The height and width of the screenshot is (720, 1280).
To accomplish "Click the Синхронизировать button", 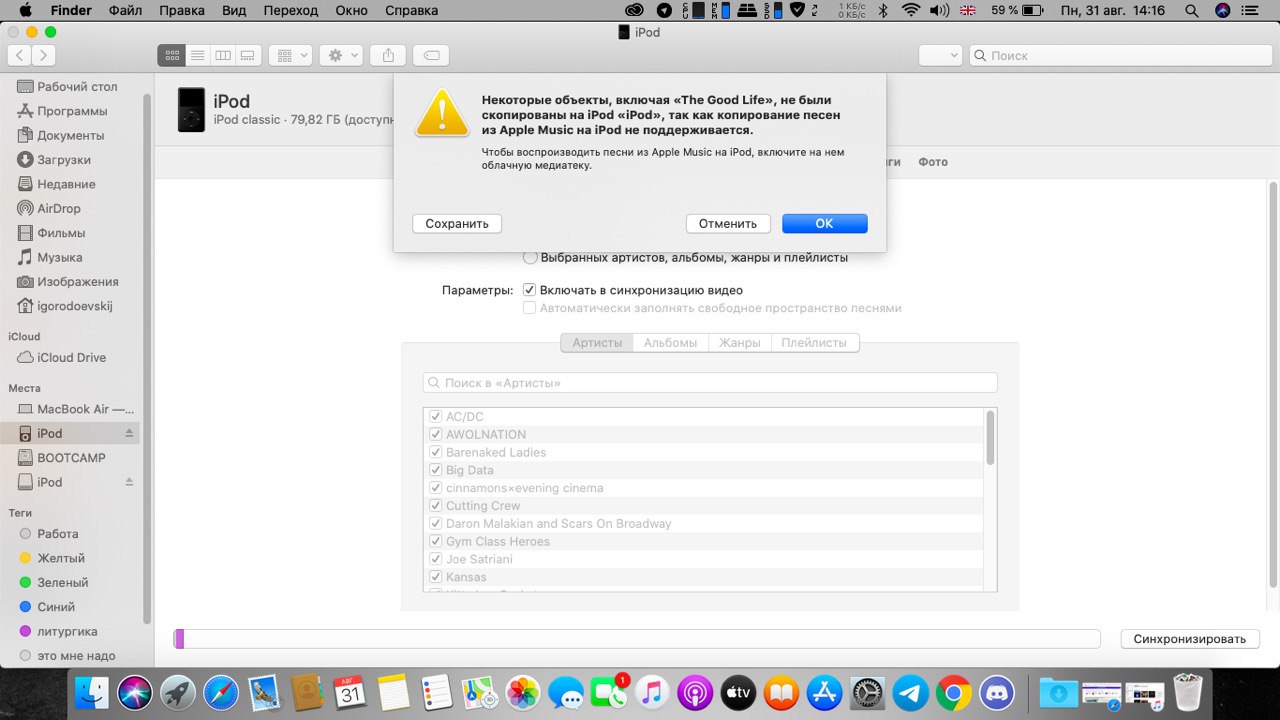I will (1190, 639).
